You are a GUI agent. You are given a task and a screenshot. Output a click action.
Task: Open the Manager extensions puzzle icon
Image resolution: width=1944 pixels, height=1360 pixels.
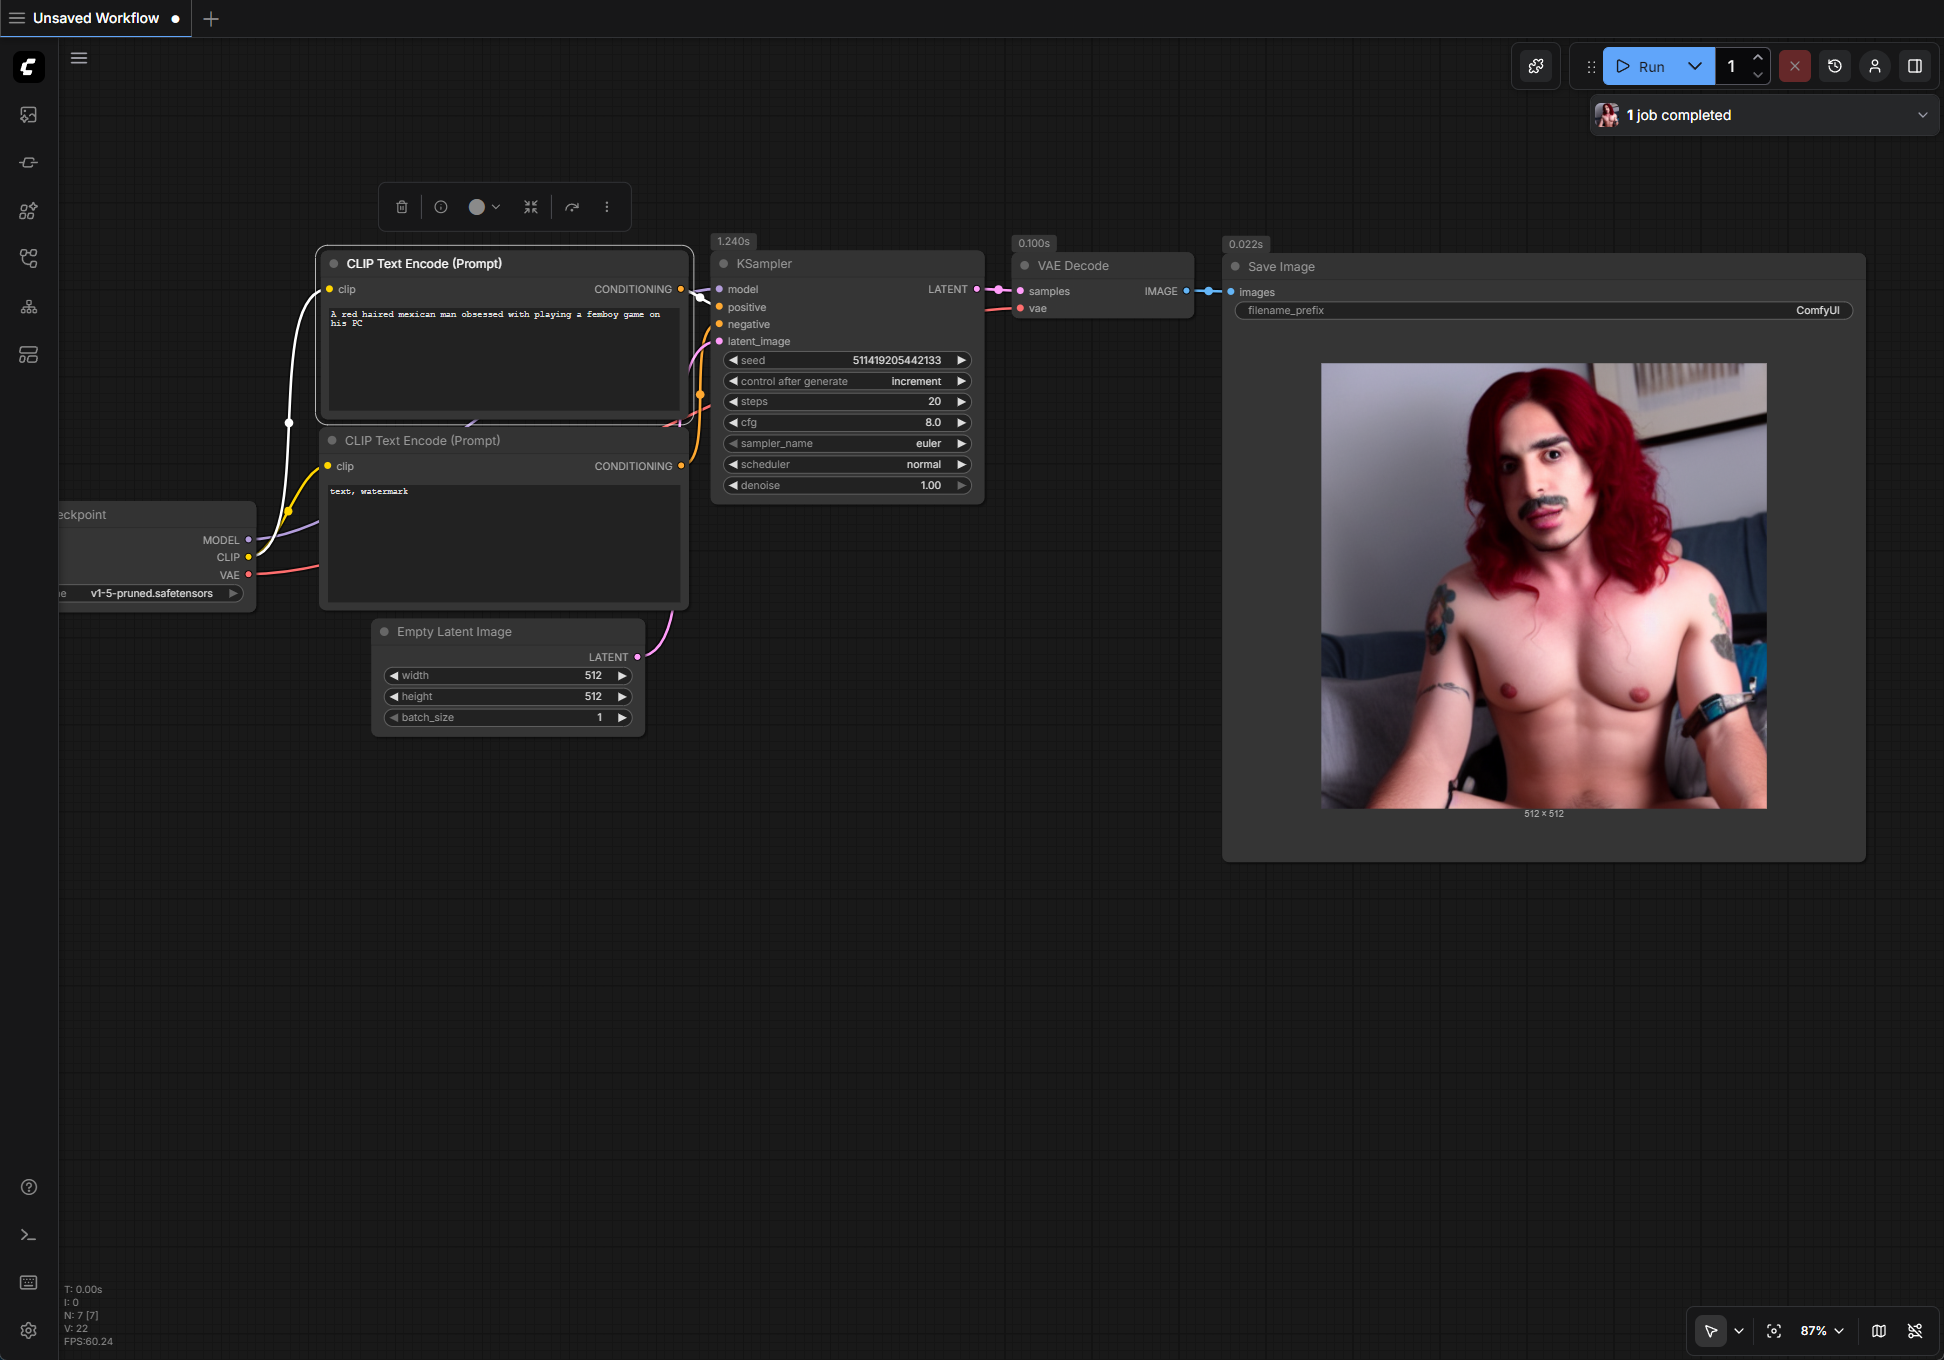(1536, 66)
